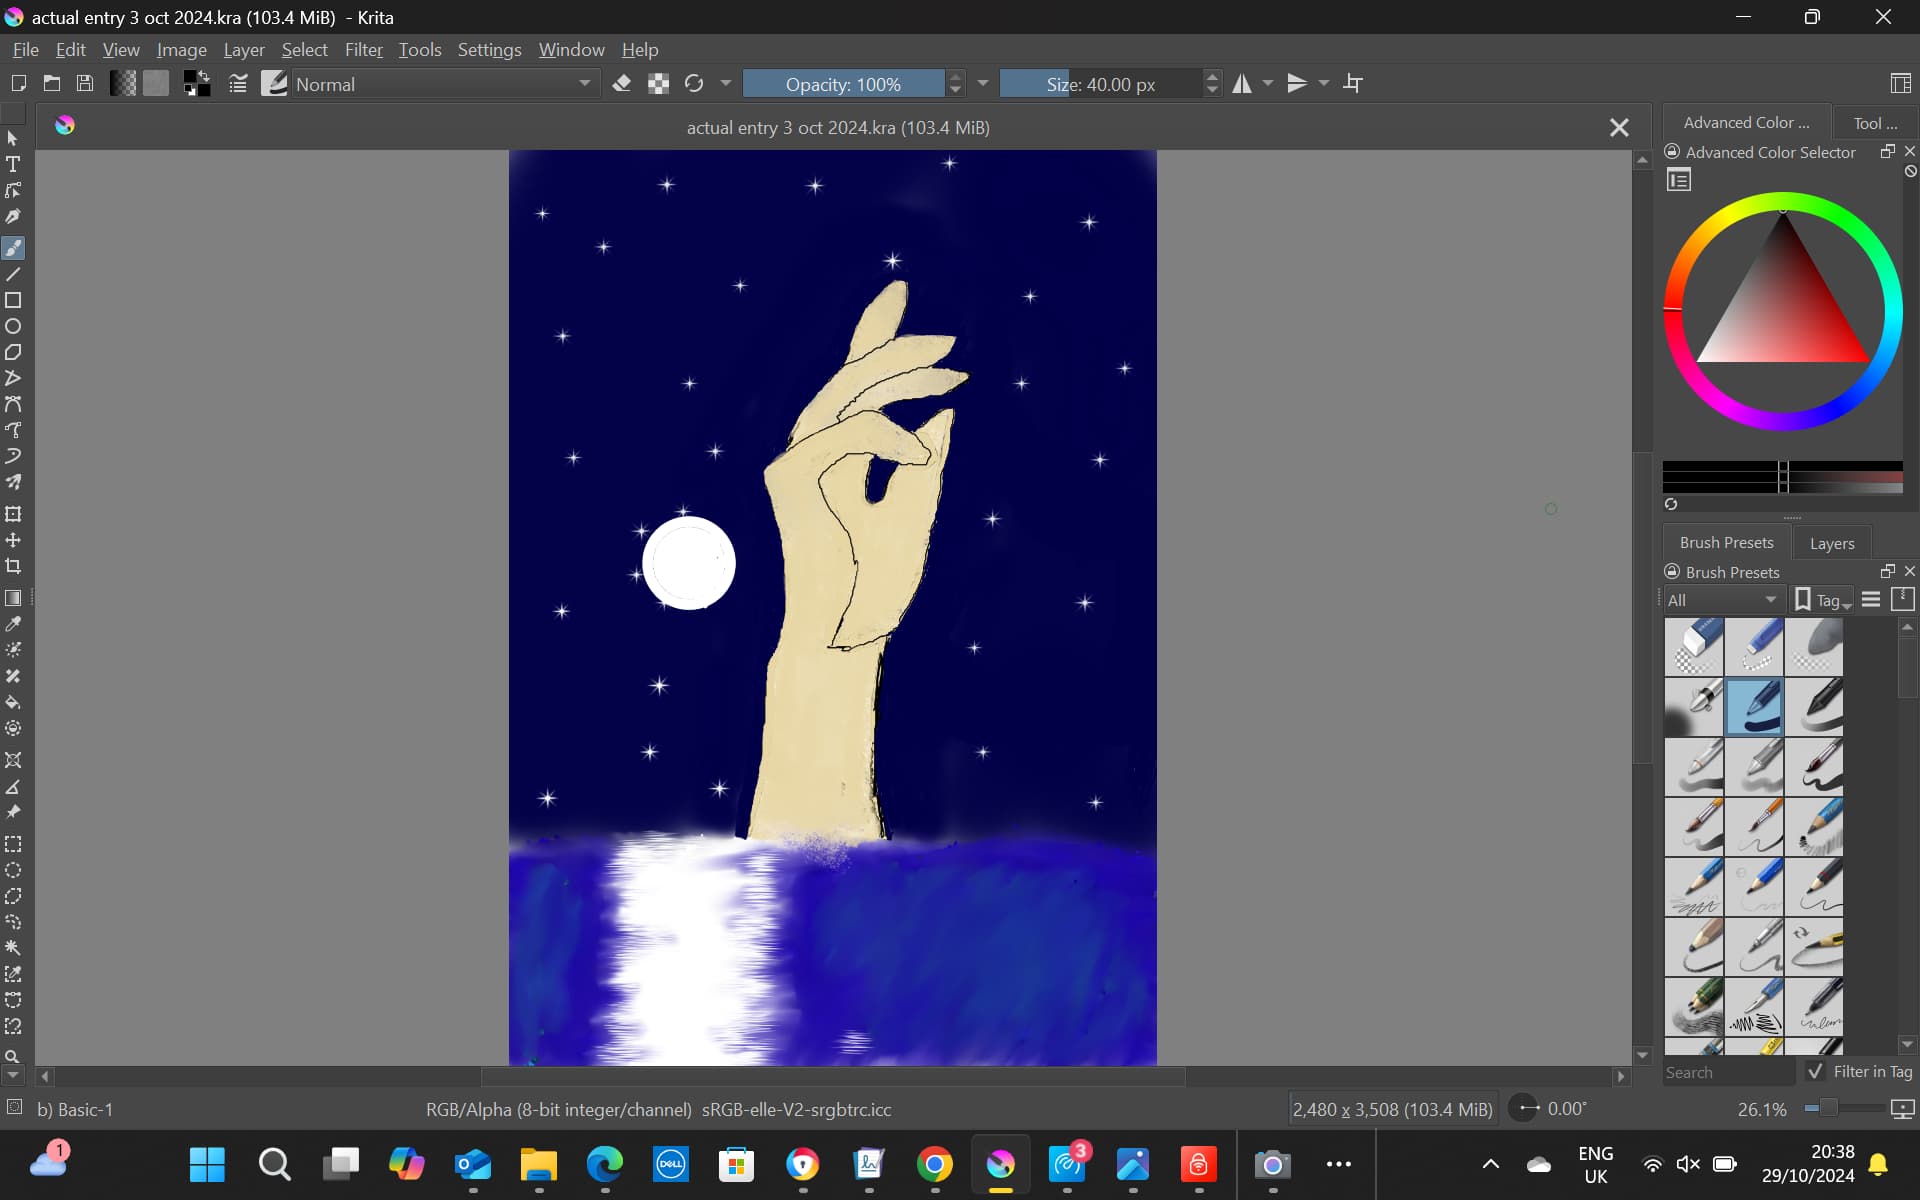1920x1200 pixels.
Task: Open the Tag dropdown in Brush Presets
Action: [1823, 600]
